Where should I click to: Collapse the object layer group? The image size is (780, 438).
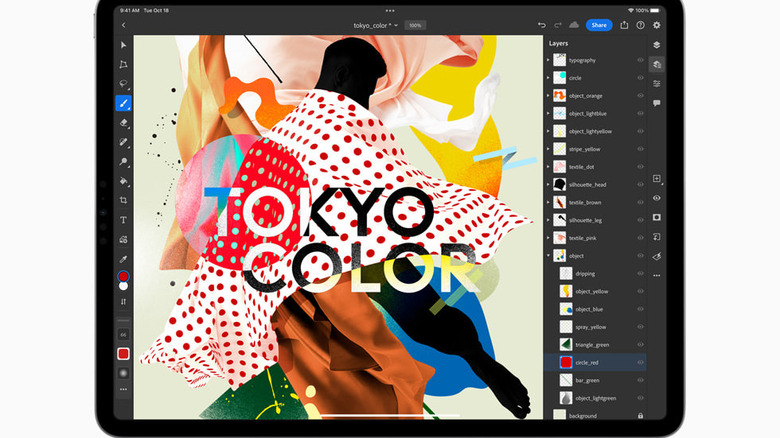tap(548, 256)
